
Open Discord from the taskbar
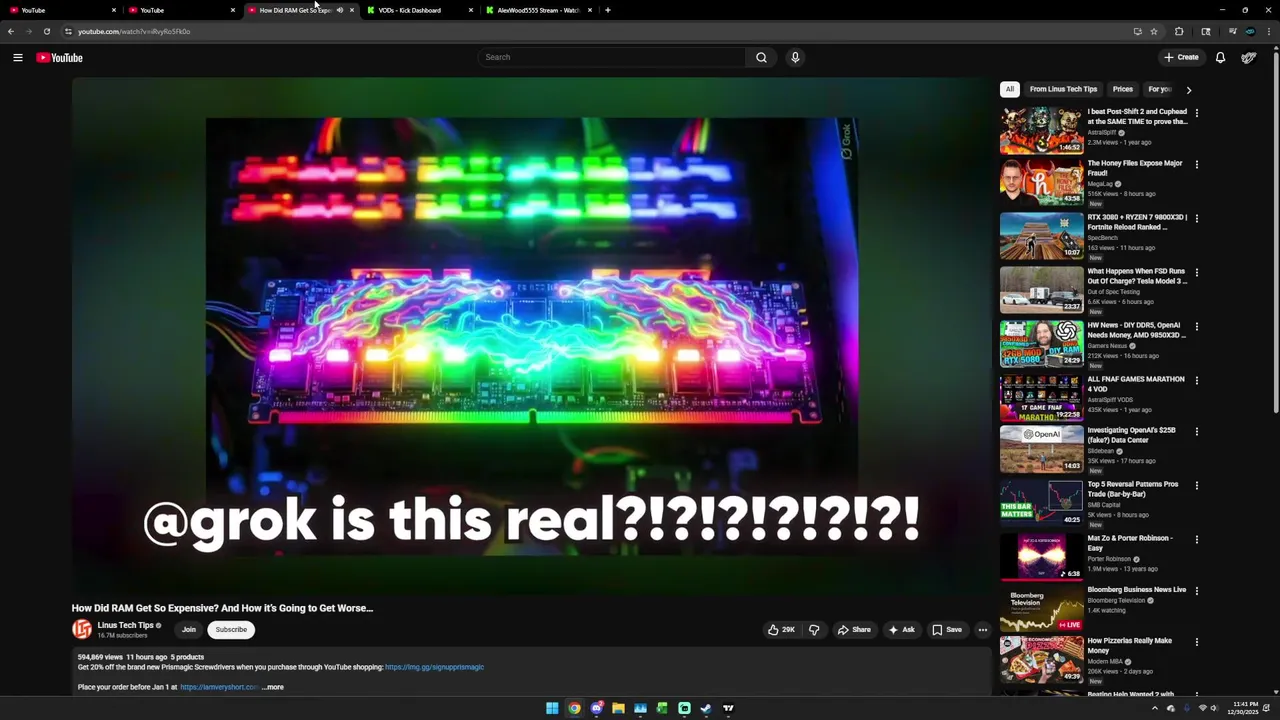(x=596, y=708)
